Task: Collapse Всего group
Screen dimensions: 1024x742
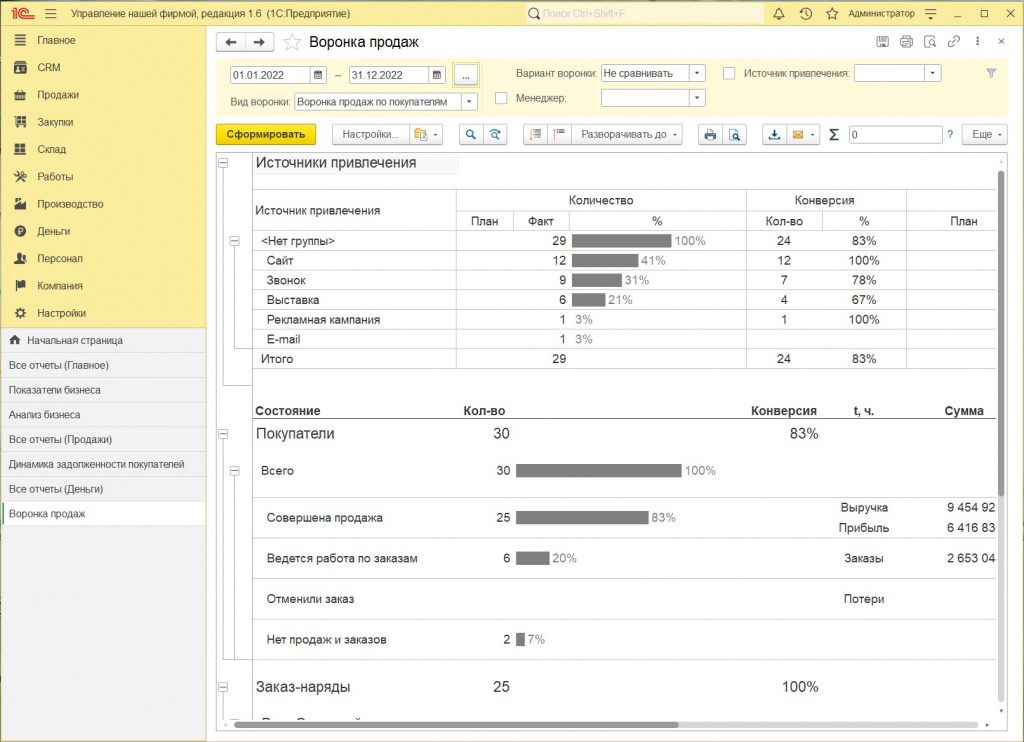Action: pos(234,471)
